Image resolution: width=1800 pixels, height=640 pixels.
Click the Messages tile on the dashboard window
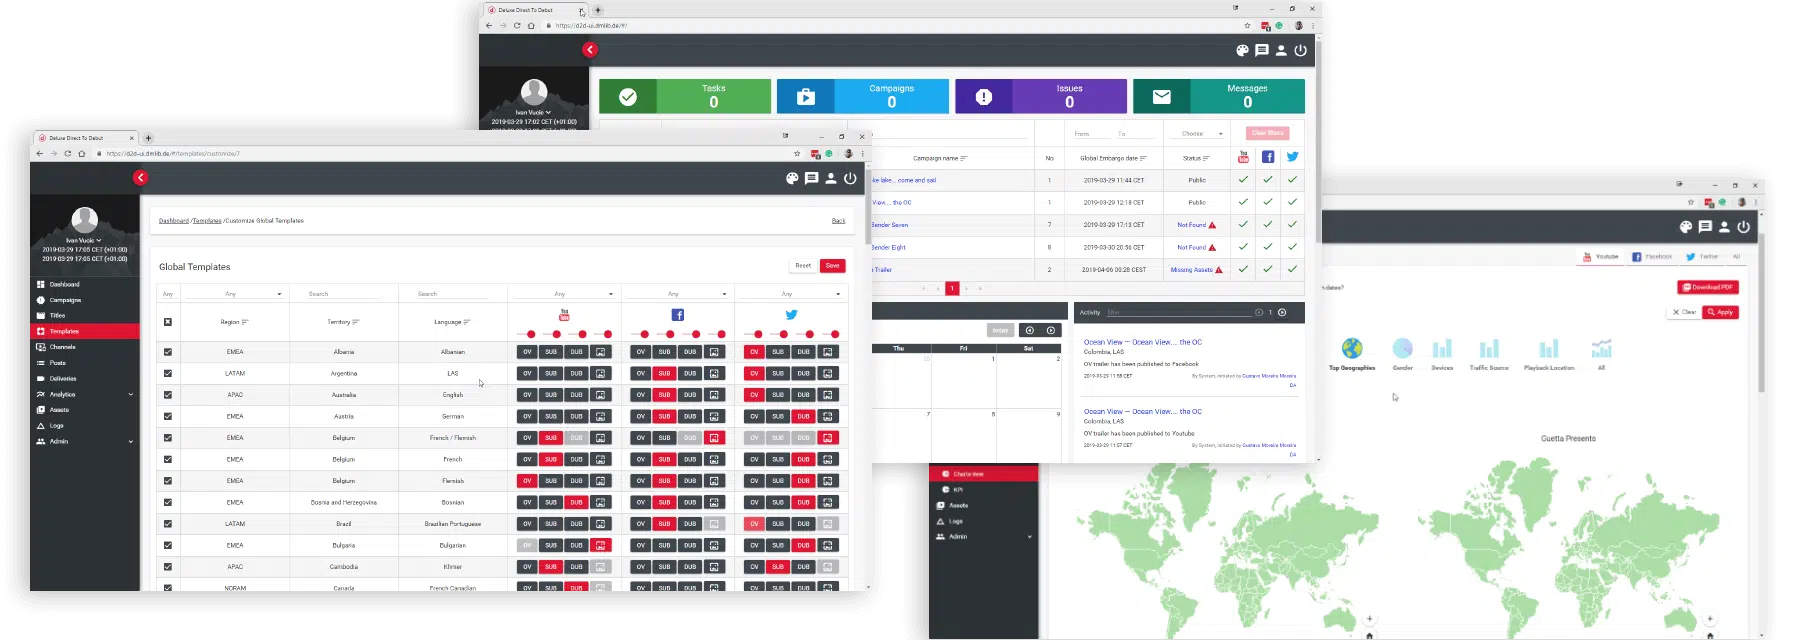[x=1219, y=96]
